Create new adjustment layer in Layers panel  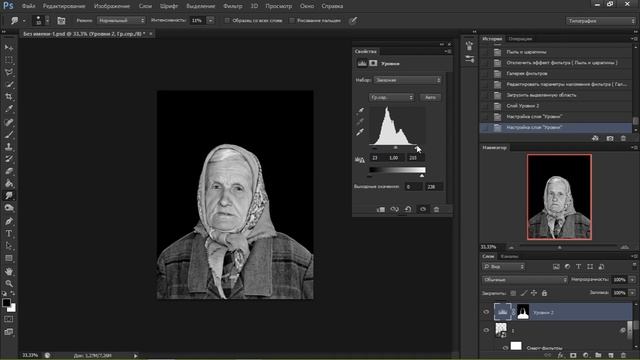coord(586,356)
